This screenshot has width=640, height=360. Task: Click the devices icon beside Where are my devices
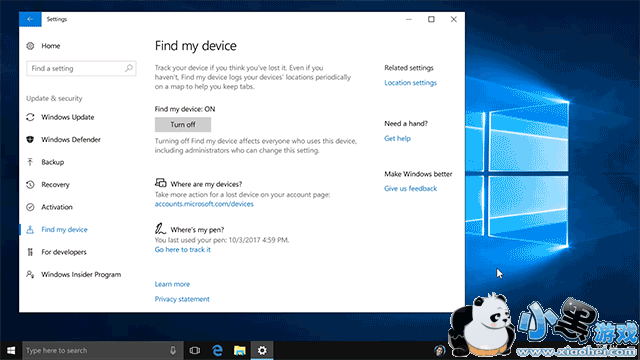[160, 182]
